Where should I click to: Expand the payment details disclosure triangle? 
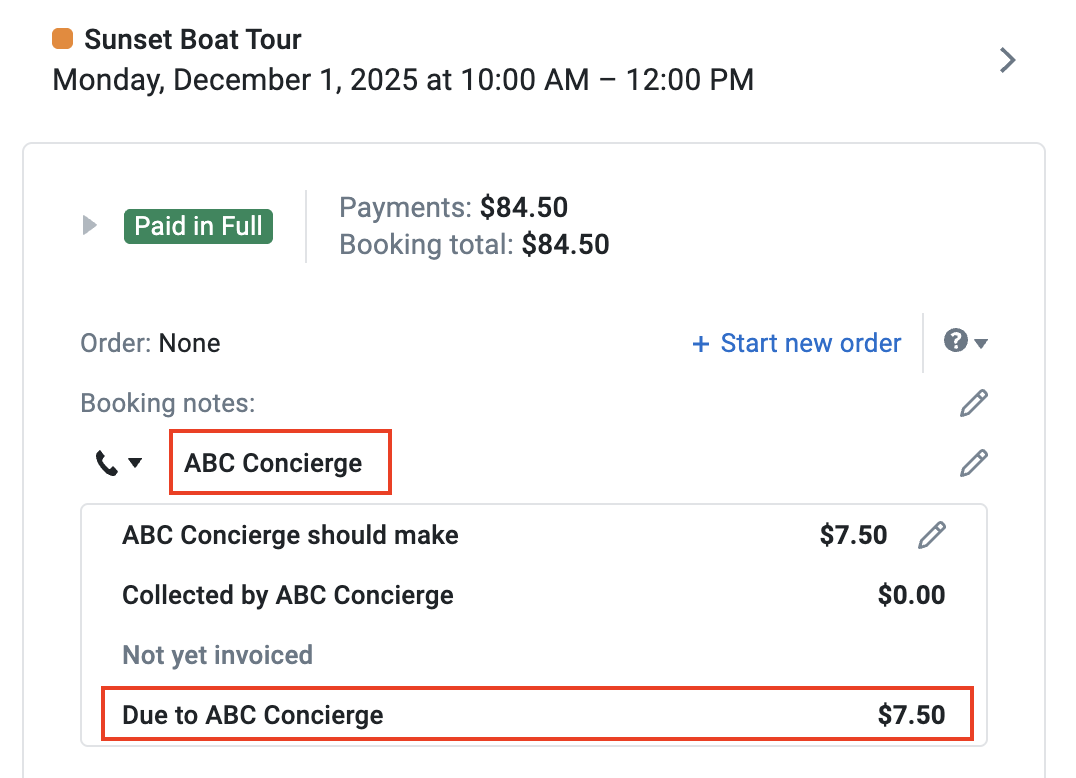click(x=89, y=225)
